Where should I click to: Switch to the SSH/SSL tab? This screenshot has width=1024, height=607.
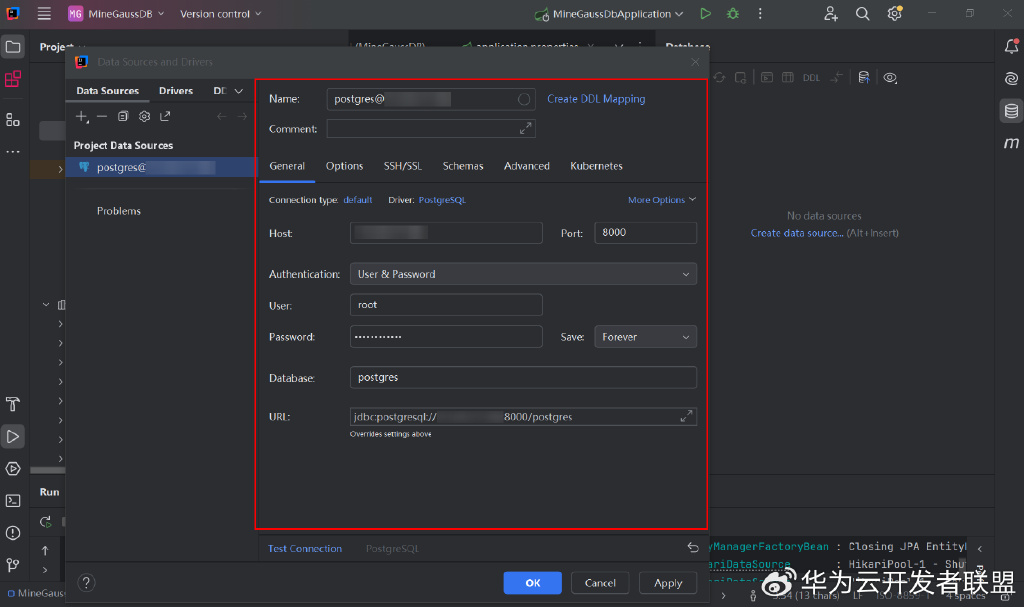[x=403, y=166]
